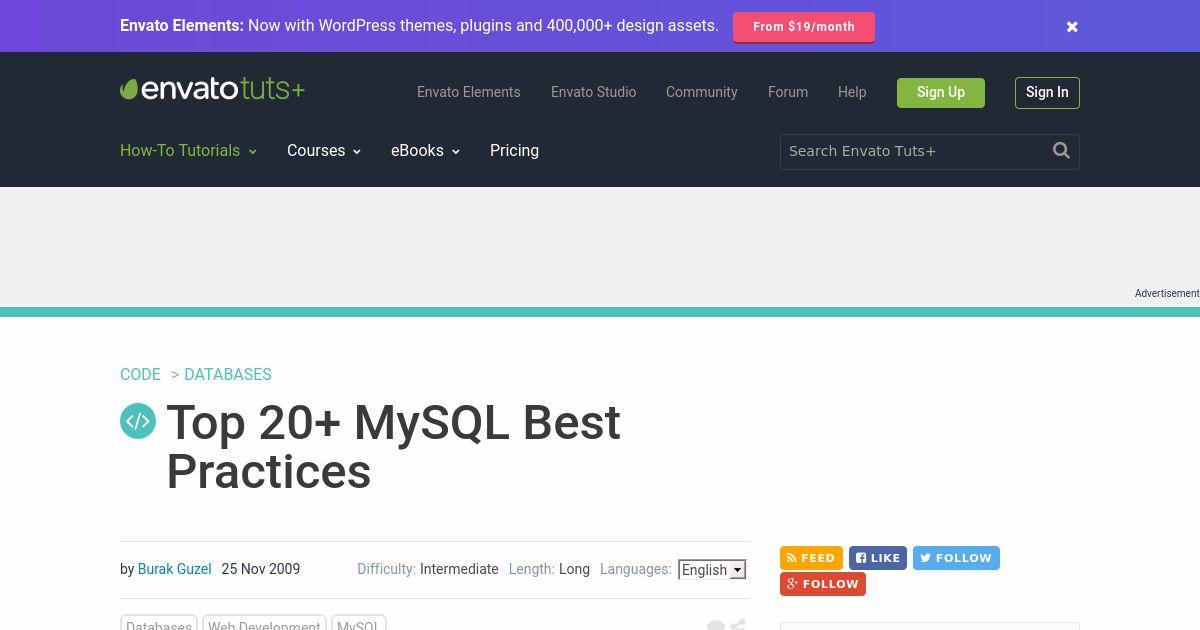Open the Languages English dropdown
The width and height of the screenshot is (1200, 630).
712,570
